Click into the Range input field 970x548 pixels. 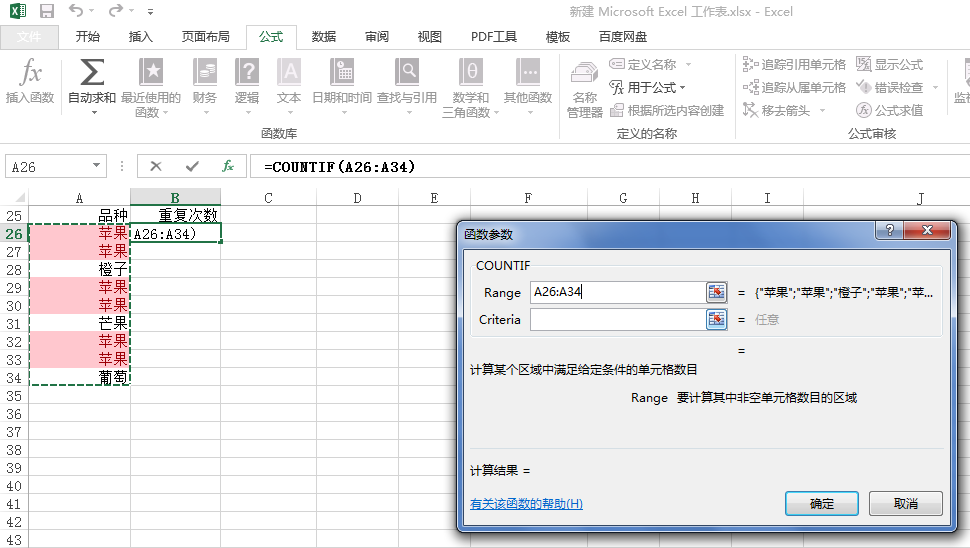point(618,292)
